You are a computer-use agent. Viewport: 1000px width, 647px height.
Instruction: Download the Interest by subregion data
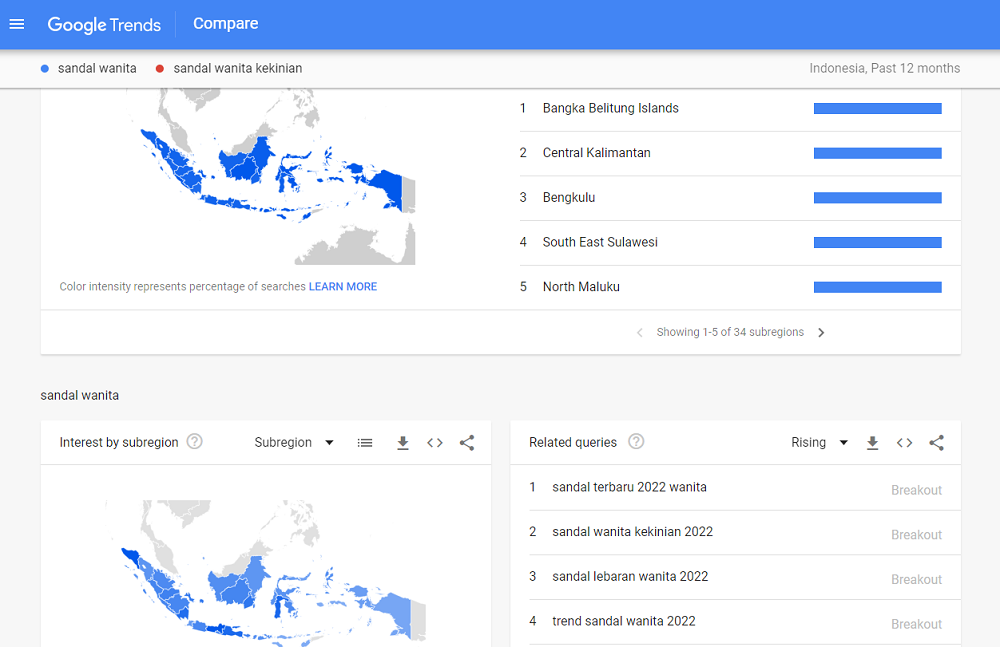click(403, 443)
